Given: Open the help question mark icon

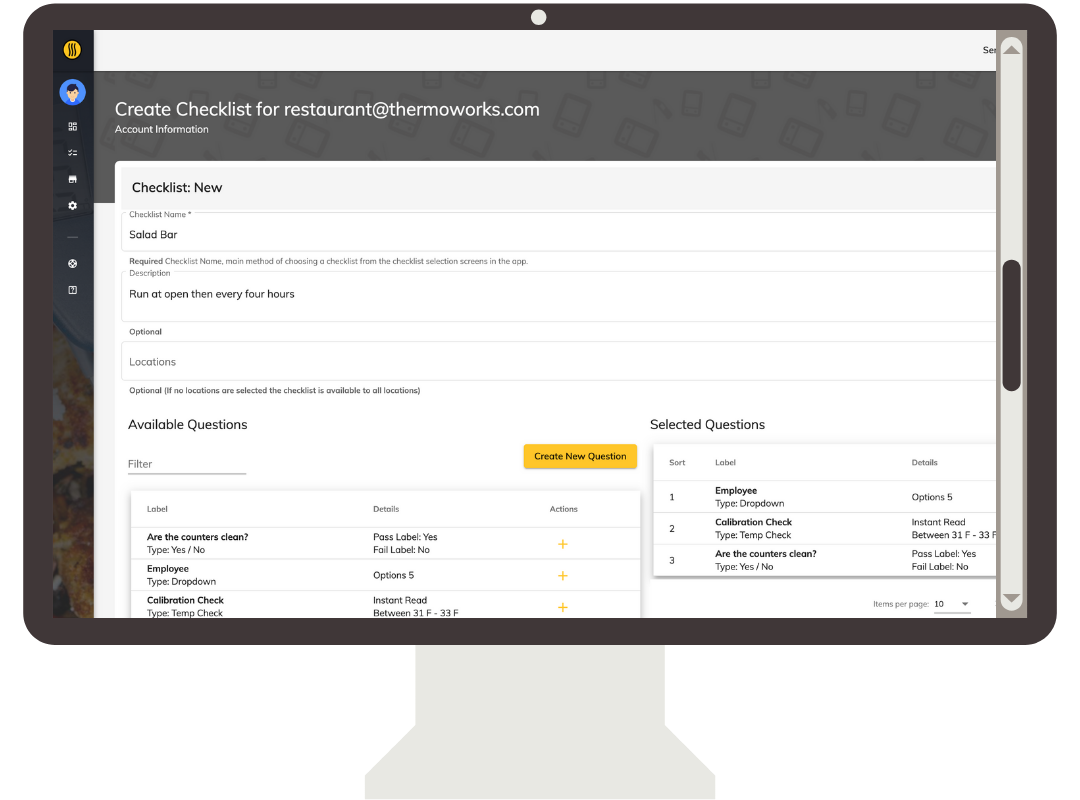Looking at the screenshot, I should (72, 290).
